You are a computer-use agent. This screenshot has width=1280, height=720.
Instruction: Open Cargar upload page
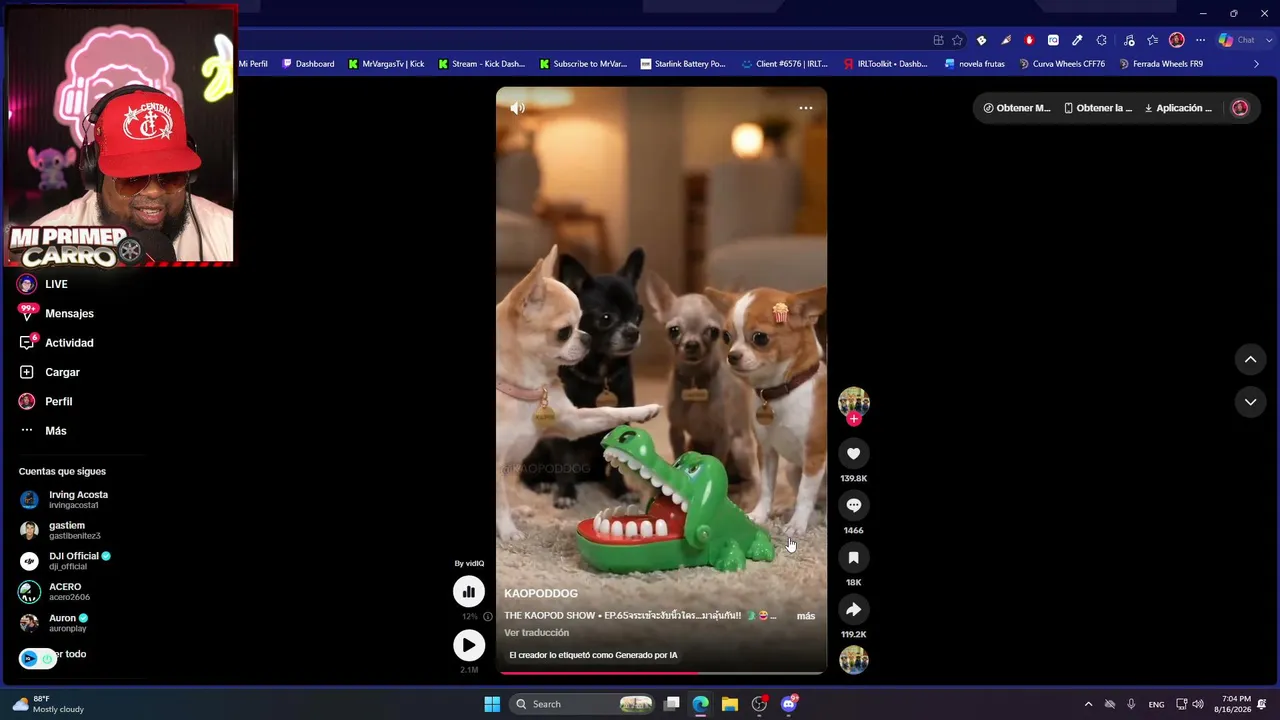pyautogui.click(x=49, y=372)
